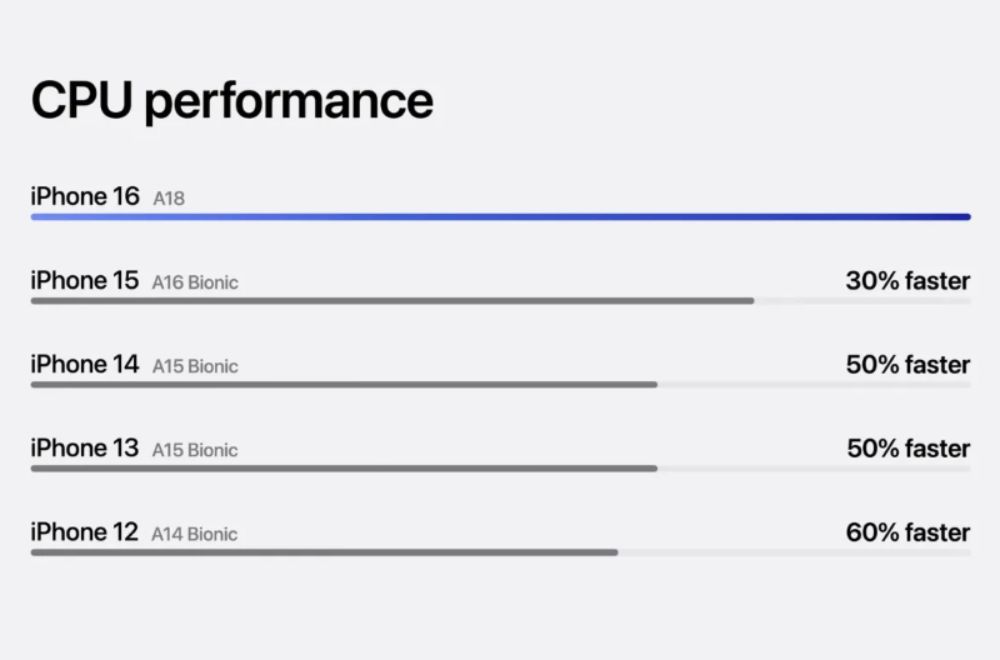Click the A18 chip label
Screen dimensions: 1000x660
169,199
